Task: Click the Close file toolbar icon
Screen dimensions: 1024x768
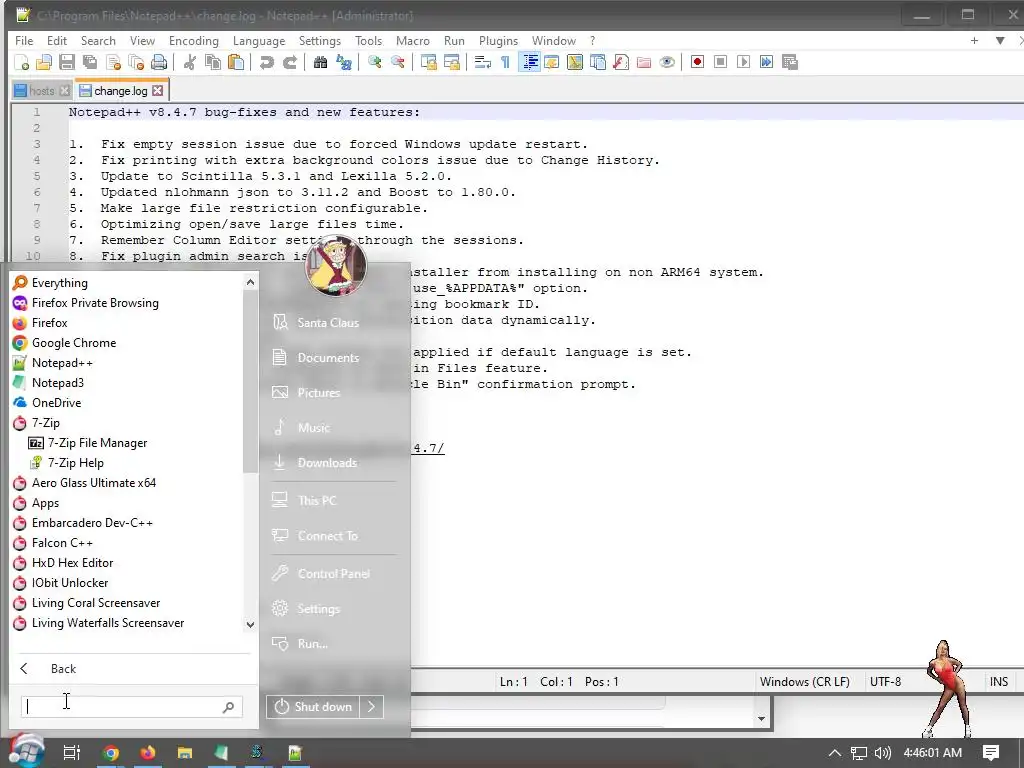Action: [113, 63]
